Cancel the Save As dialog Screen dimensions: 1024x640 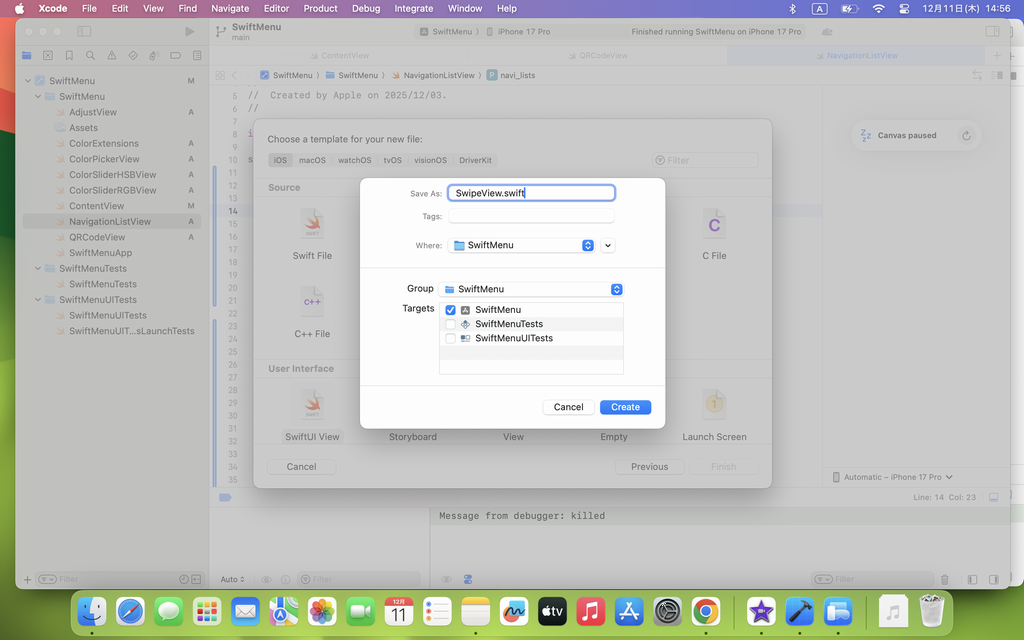(568, 407)
